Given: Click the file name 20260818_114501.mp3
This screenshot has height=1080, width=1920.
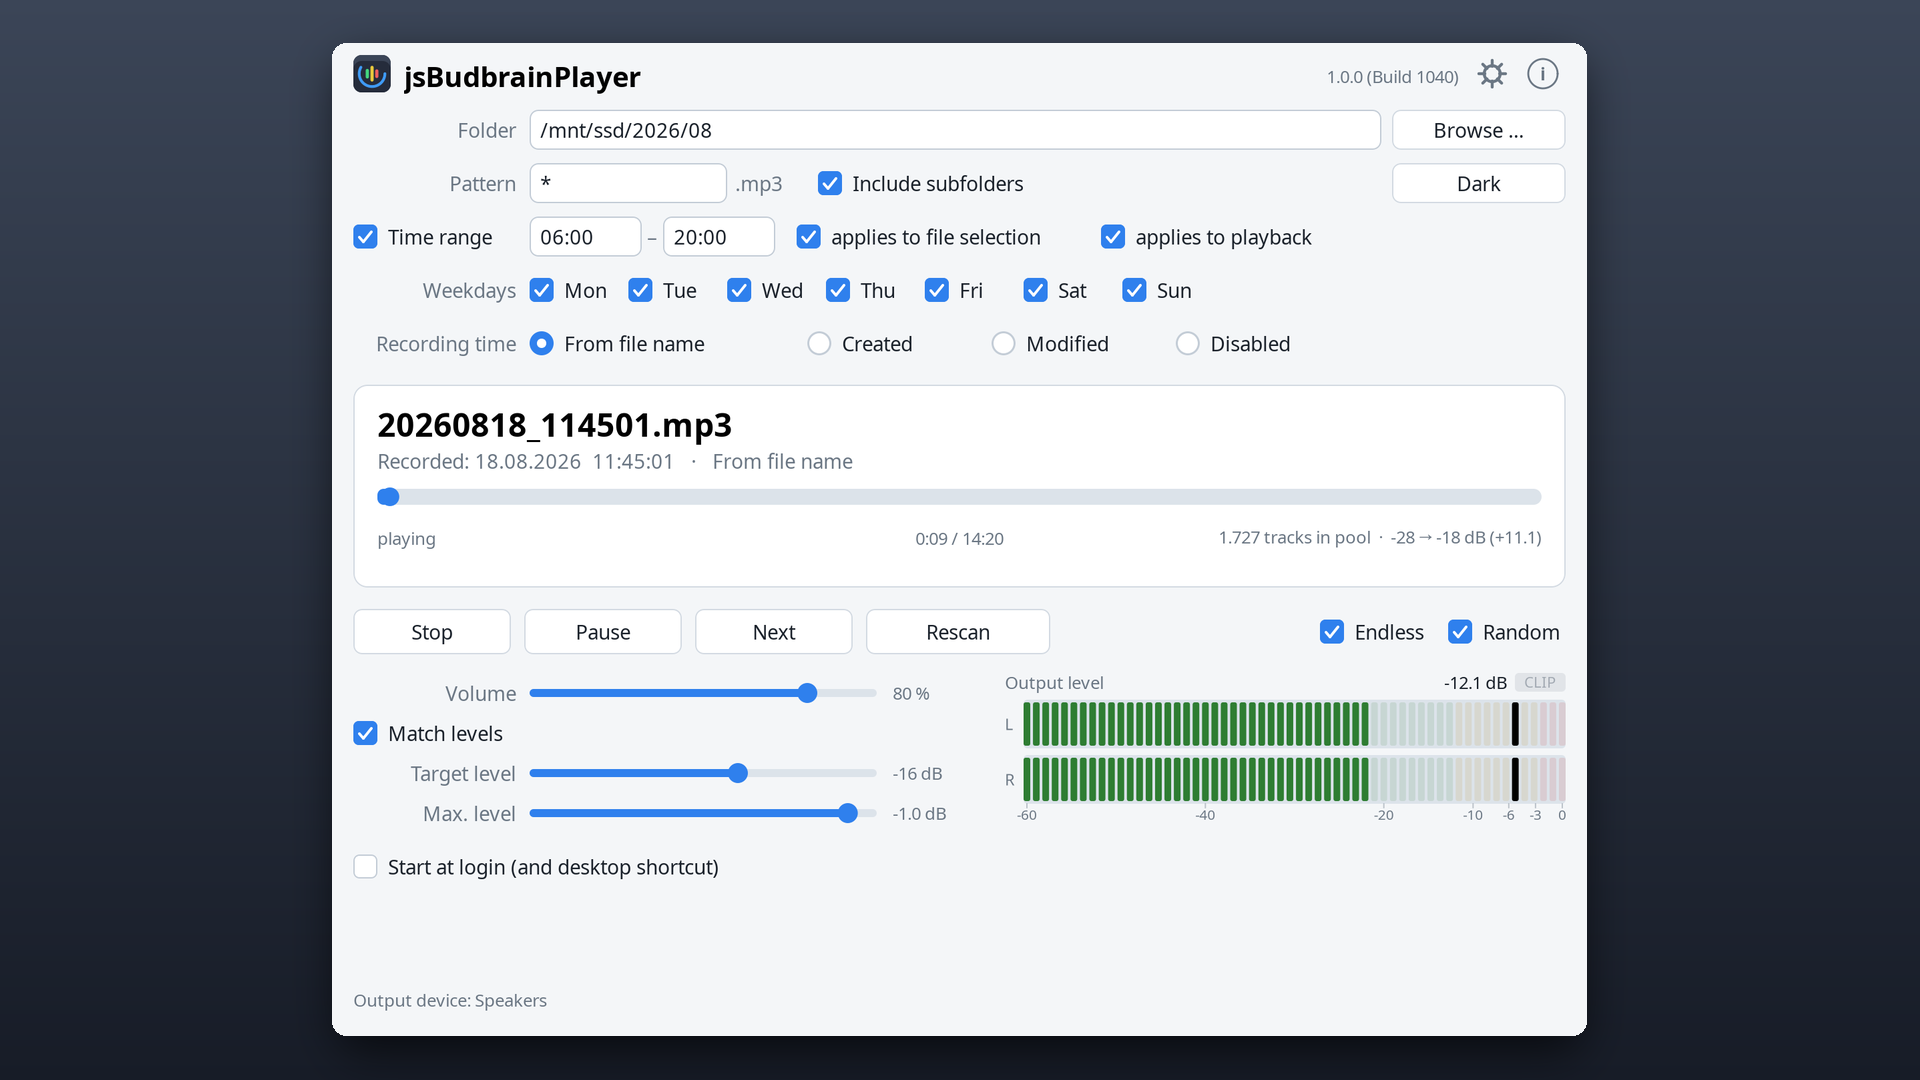Looking at the screenshot, I should point(555,425).
